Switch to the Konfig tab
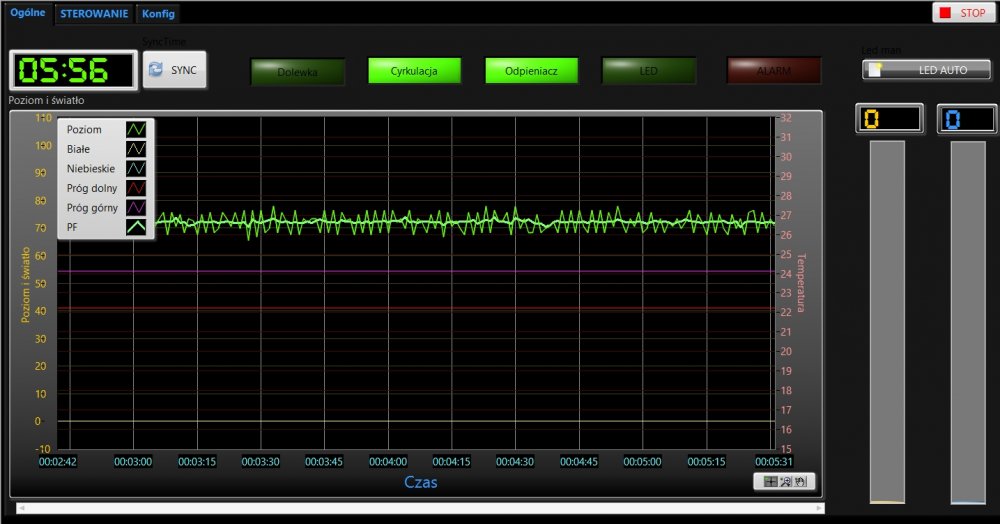Viewport: 1000px width, 524px height. point(158,14)
